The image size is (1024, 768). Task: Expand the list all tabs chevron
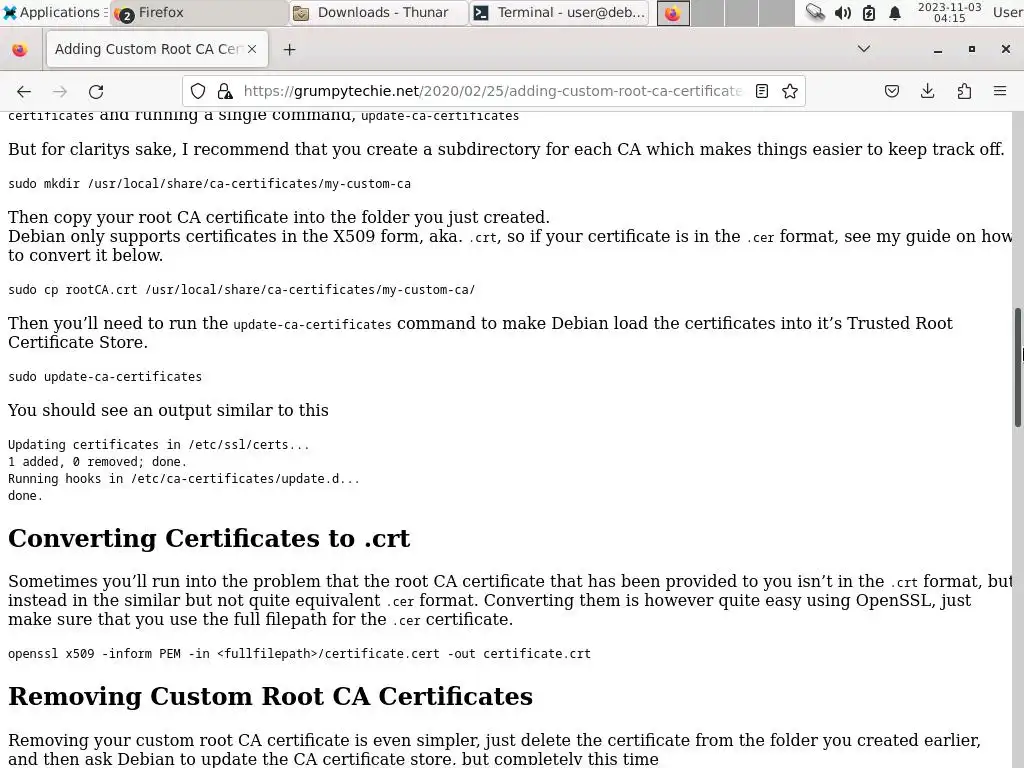(x=863, y=49)
